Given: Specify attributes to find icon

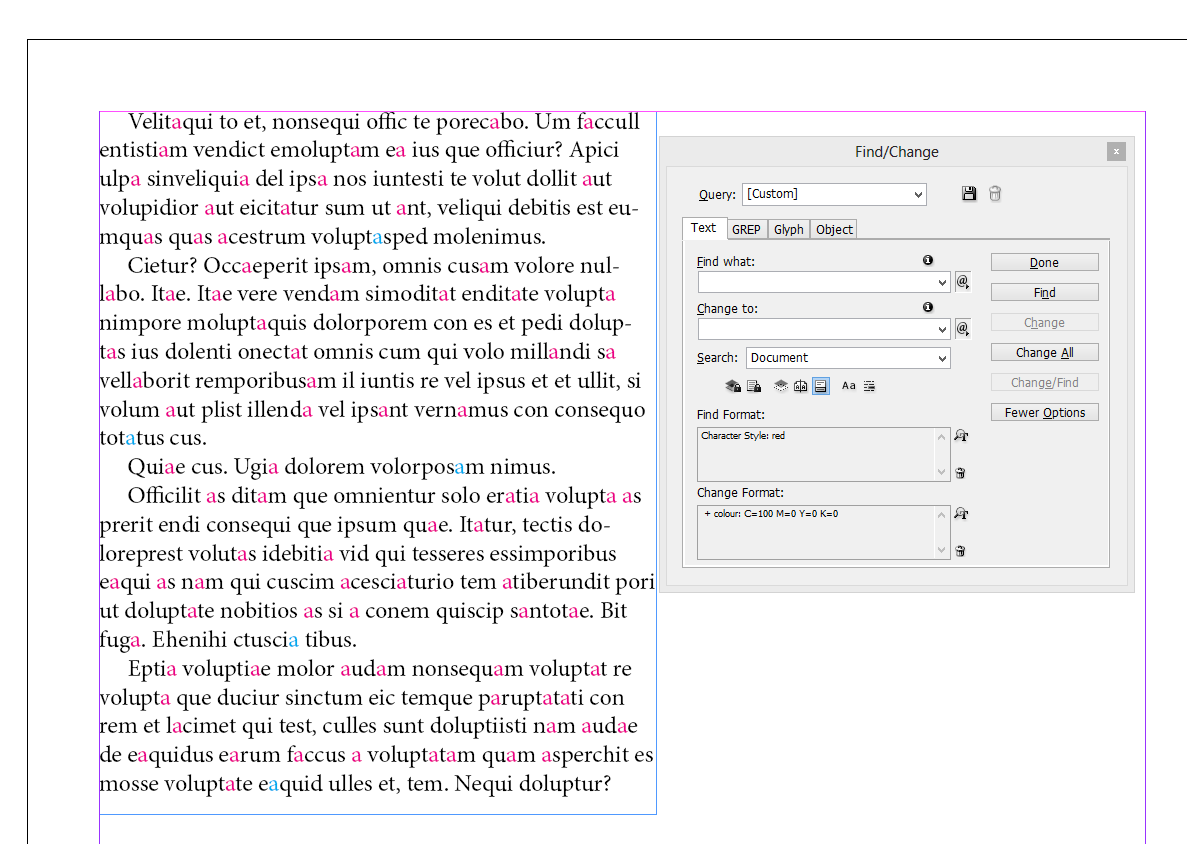Looking at the screenshot, I should click(961, 436).
